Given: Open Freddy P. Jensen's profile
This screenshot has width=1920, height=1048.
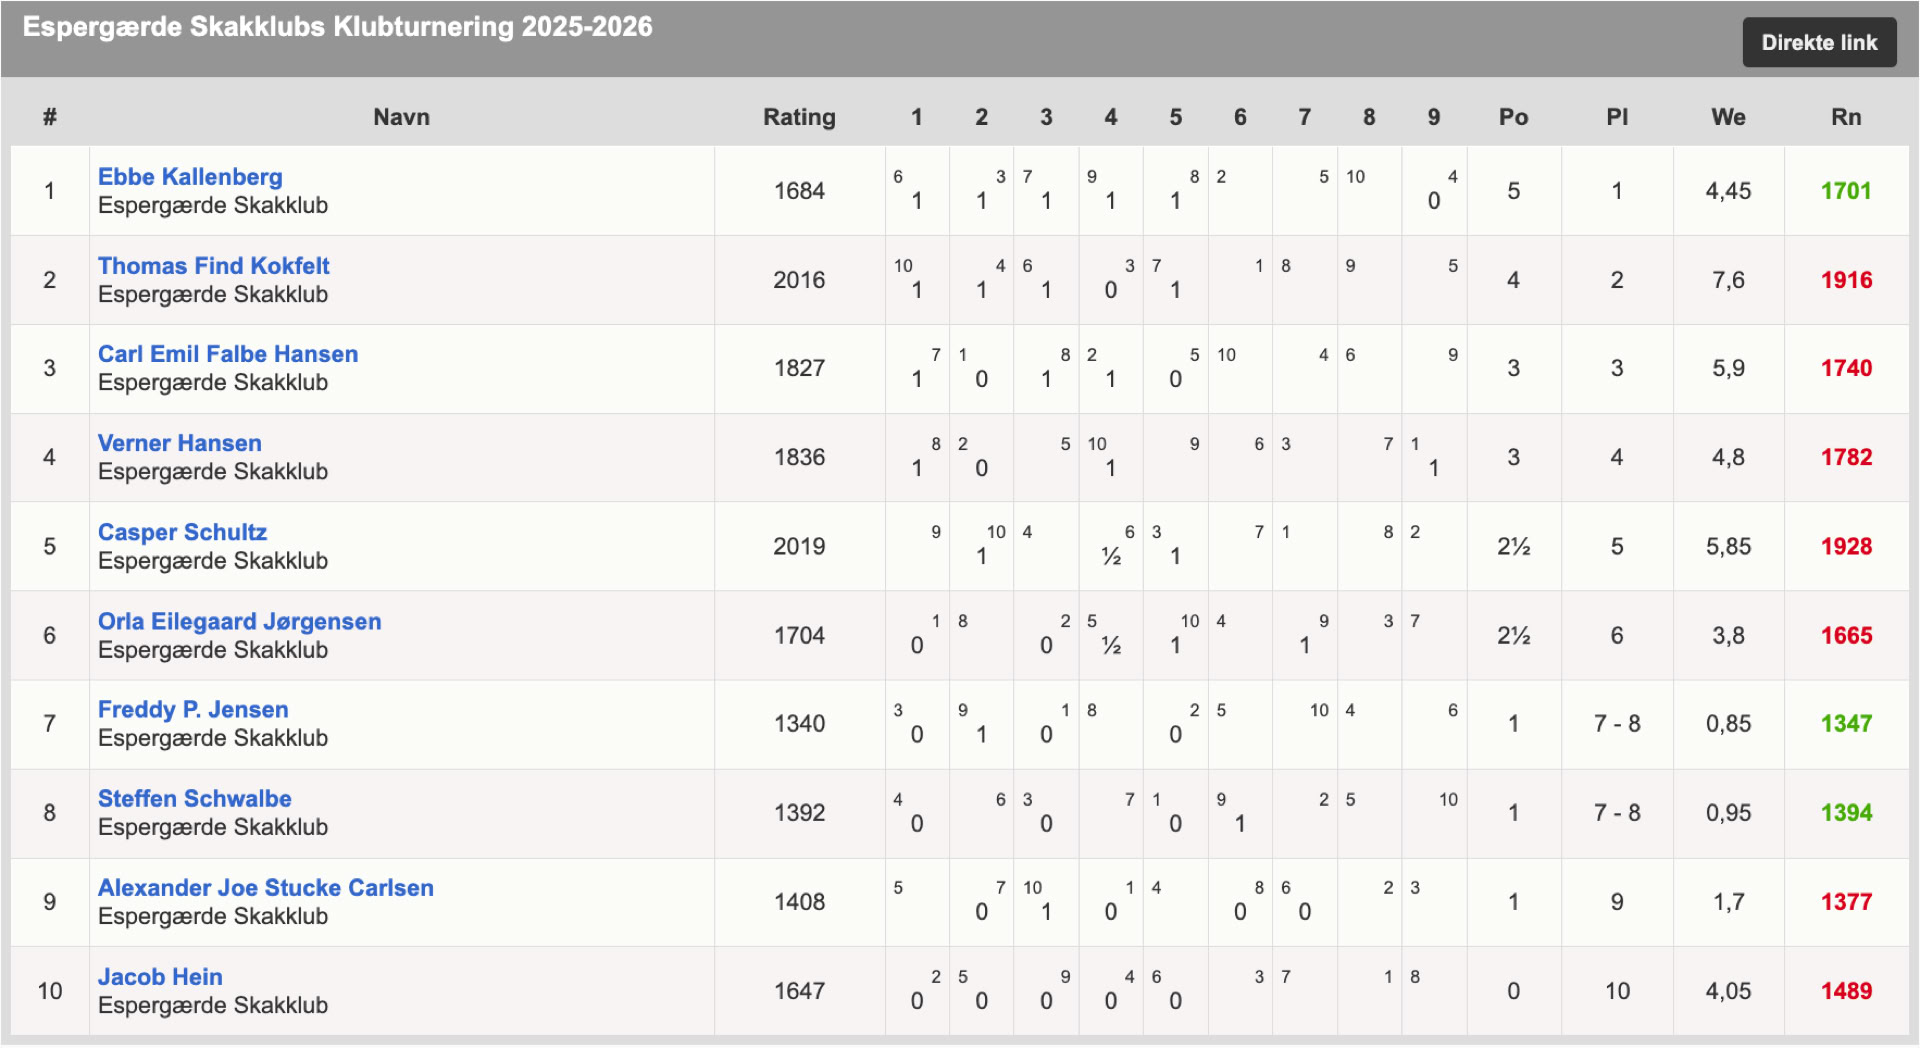Looking at the screenshot, I should coord(193,710).
